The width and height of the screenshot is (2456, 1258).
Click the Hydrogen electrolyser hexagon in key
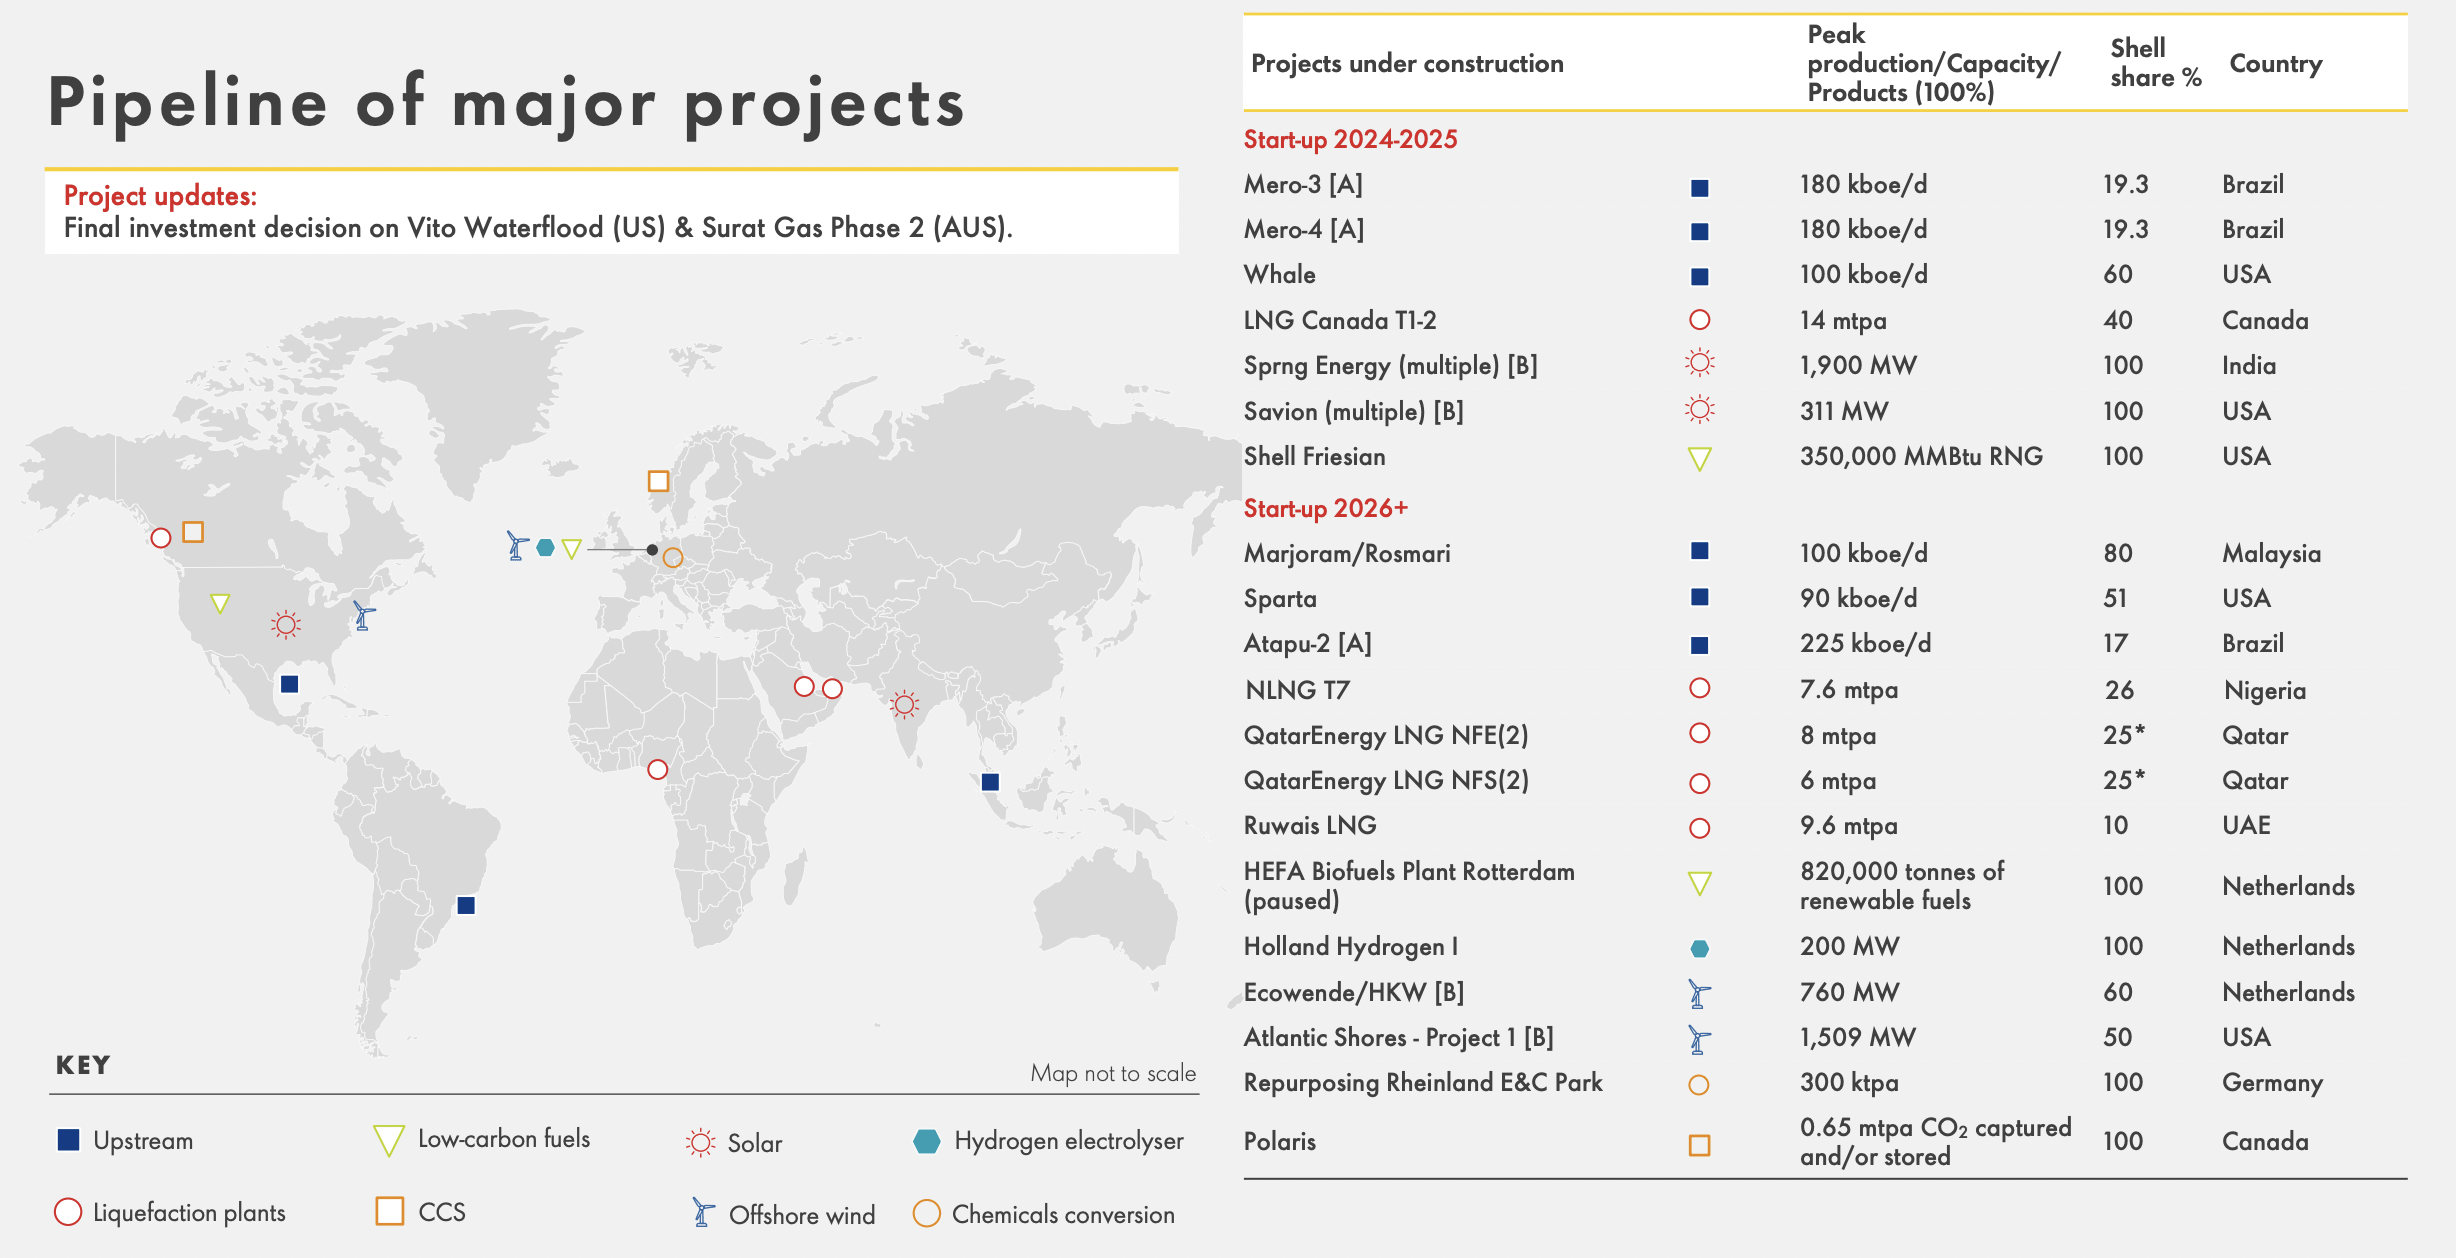point(927,1141)
